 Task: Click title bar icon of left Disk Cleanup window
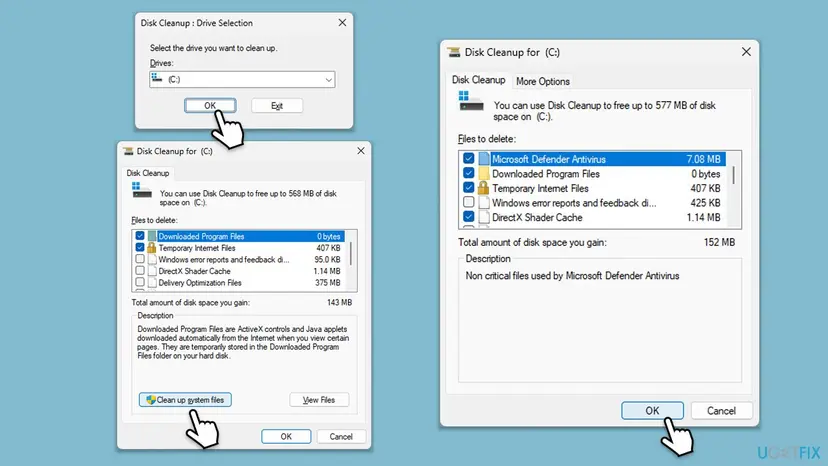(128, 151)
